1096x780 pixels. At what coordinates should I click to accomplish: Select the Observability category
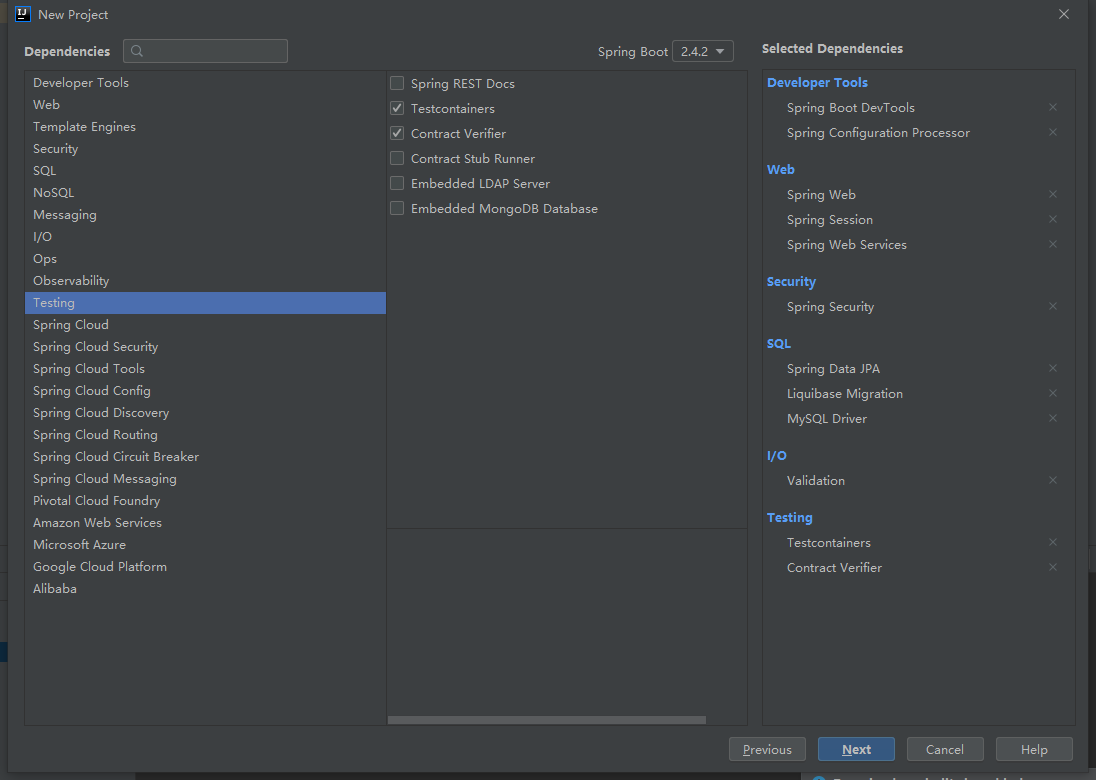pos(205,280)
